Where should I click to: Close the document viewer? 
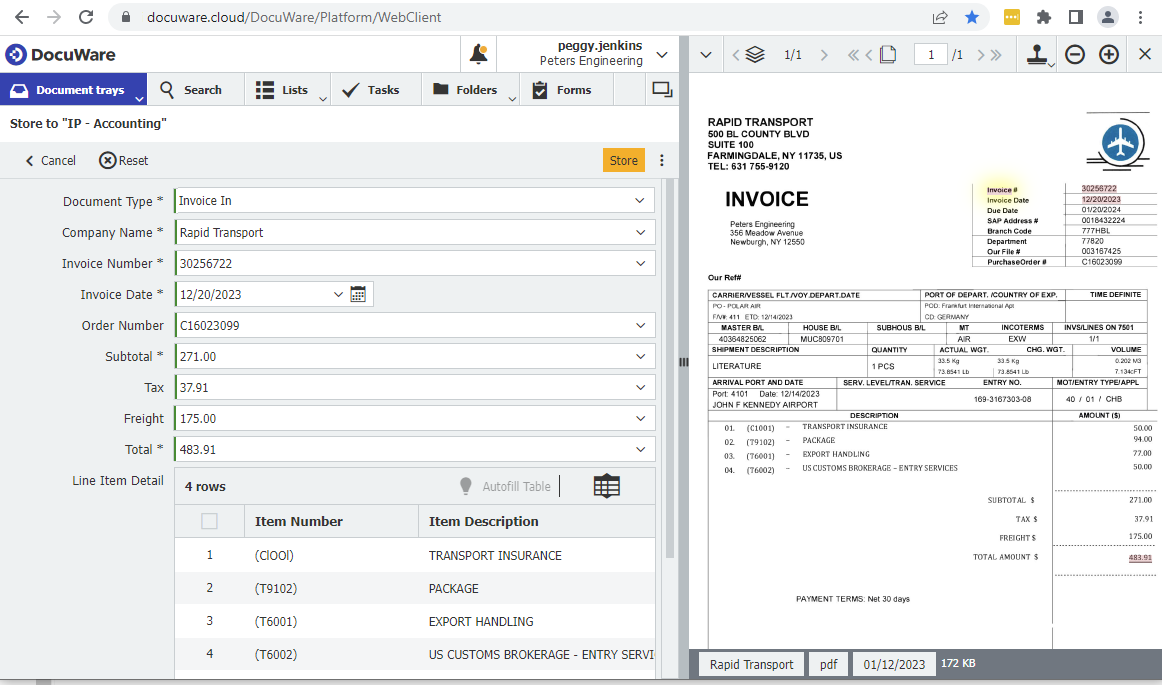pos(1144,54)
